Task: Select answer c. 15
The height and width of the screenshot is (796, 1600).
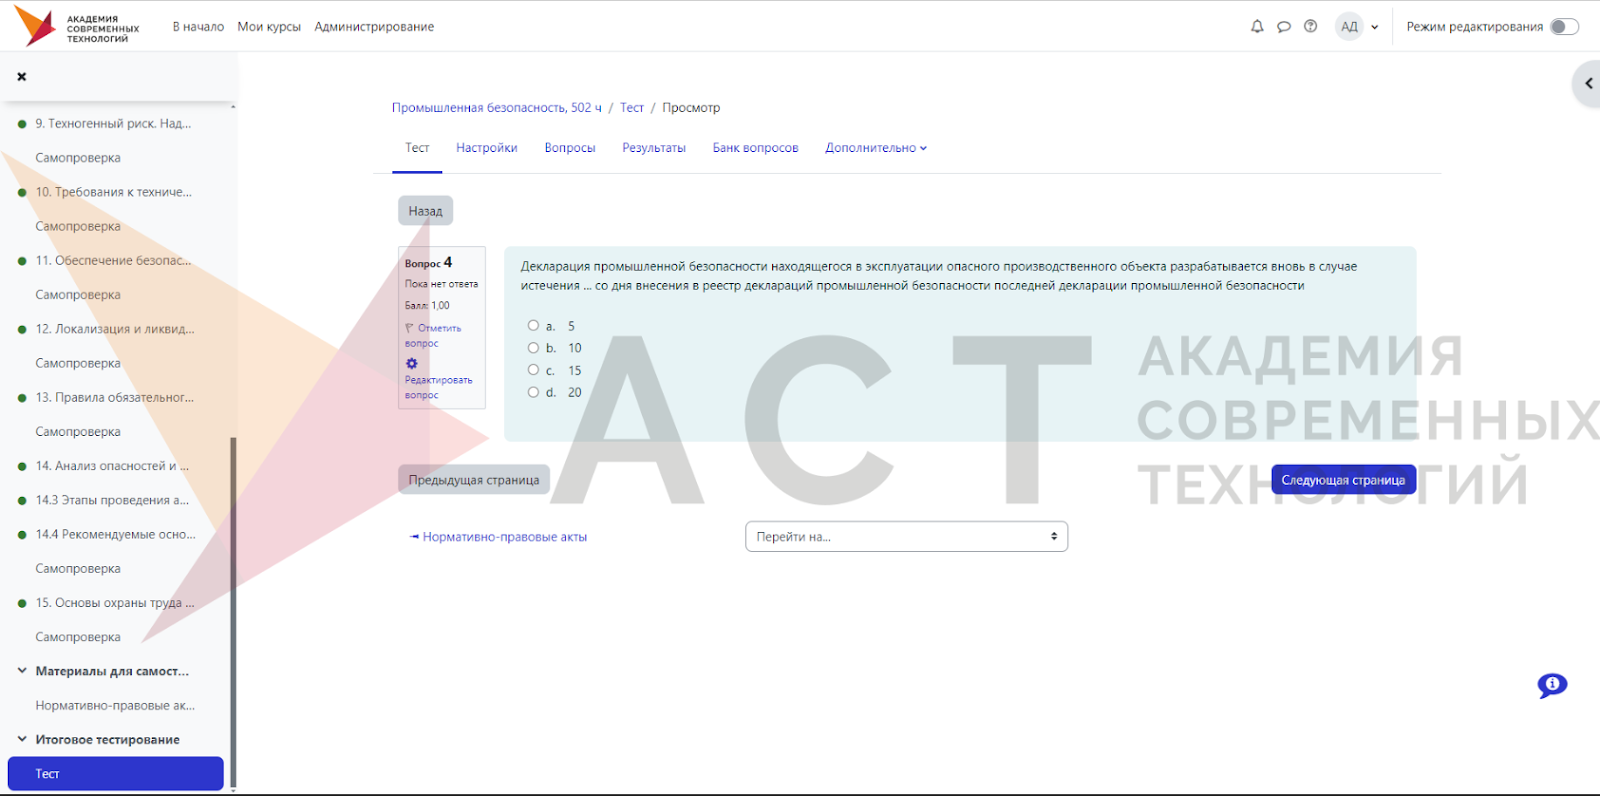Action: click(x=533, y=370)
